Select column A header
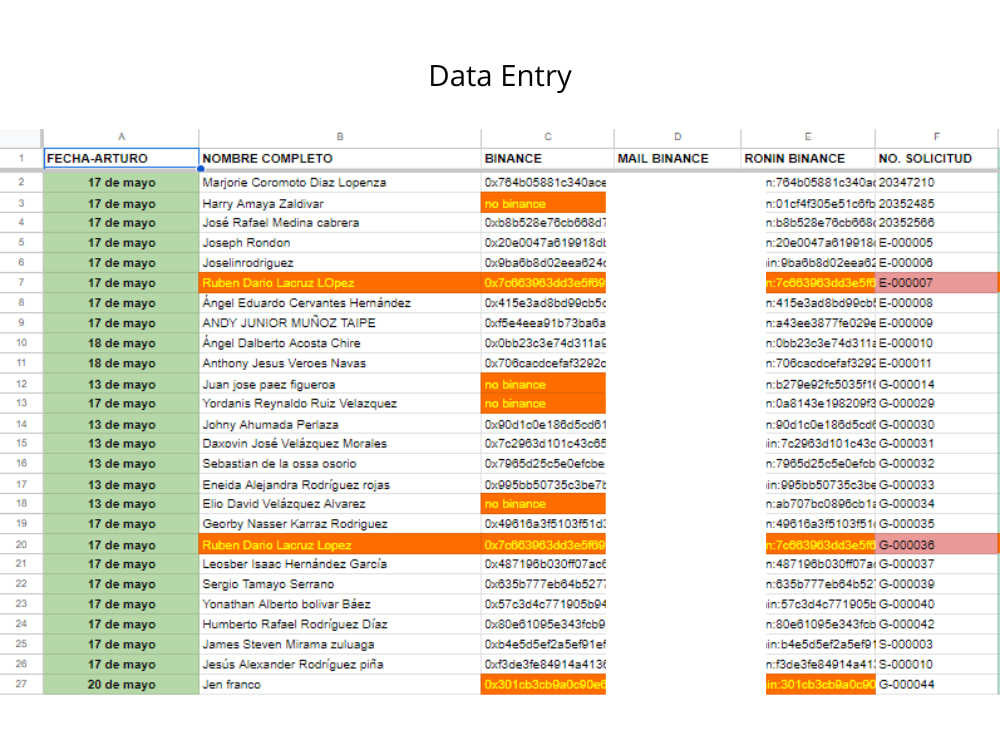The image size is (1000, 750). 121,137
